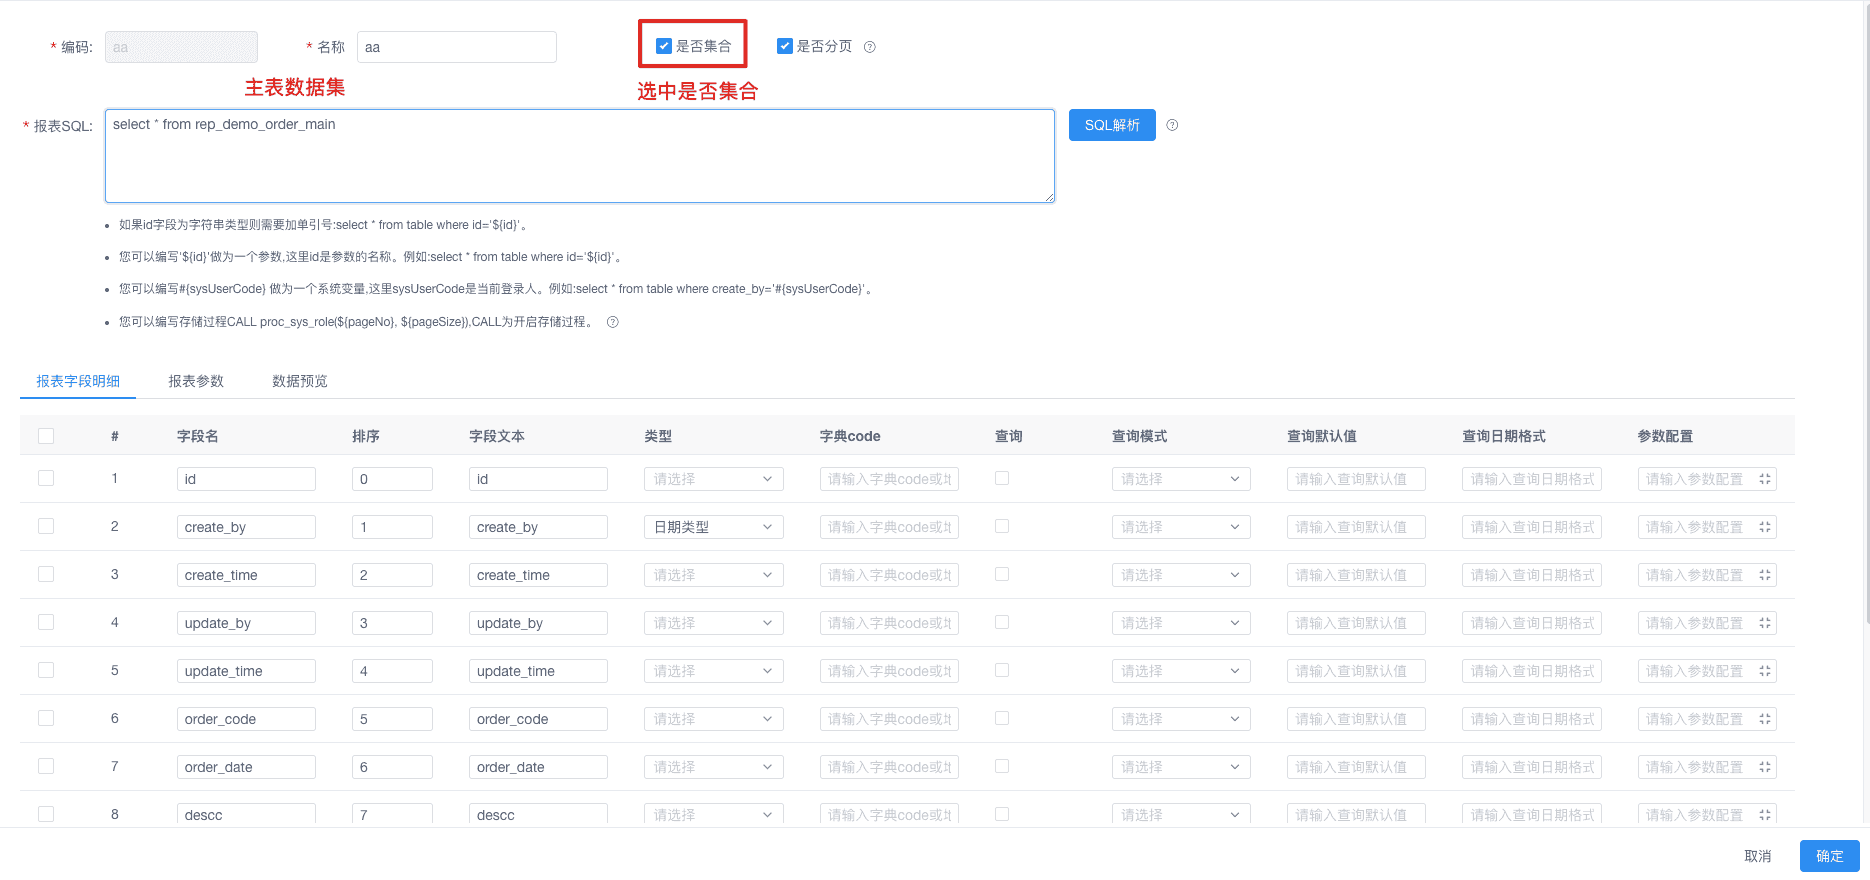Toggle the 是否分页 checkbox
This screenshot has width=1870, height=880.
[785, 46]
